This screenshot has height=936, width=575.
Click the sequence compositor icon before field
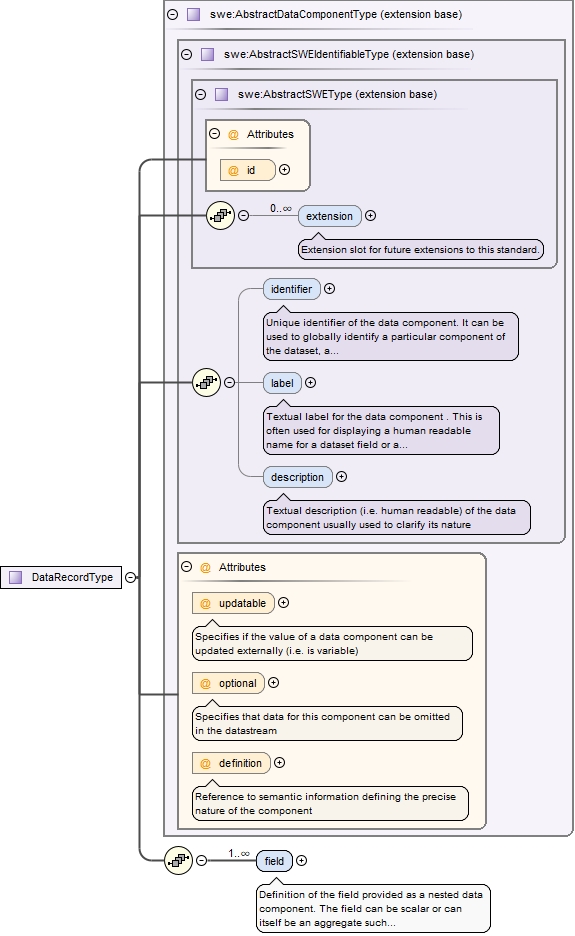pyautogui.click(x=179, y=861)
